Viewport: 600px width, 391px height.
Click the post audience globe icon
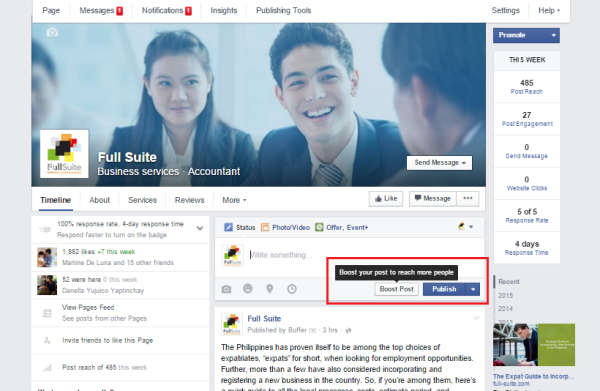pos(348,331)
